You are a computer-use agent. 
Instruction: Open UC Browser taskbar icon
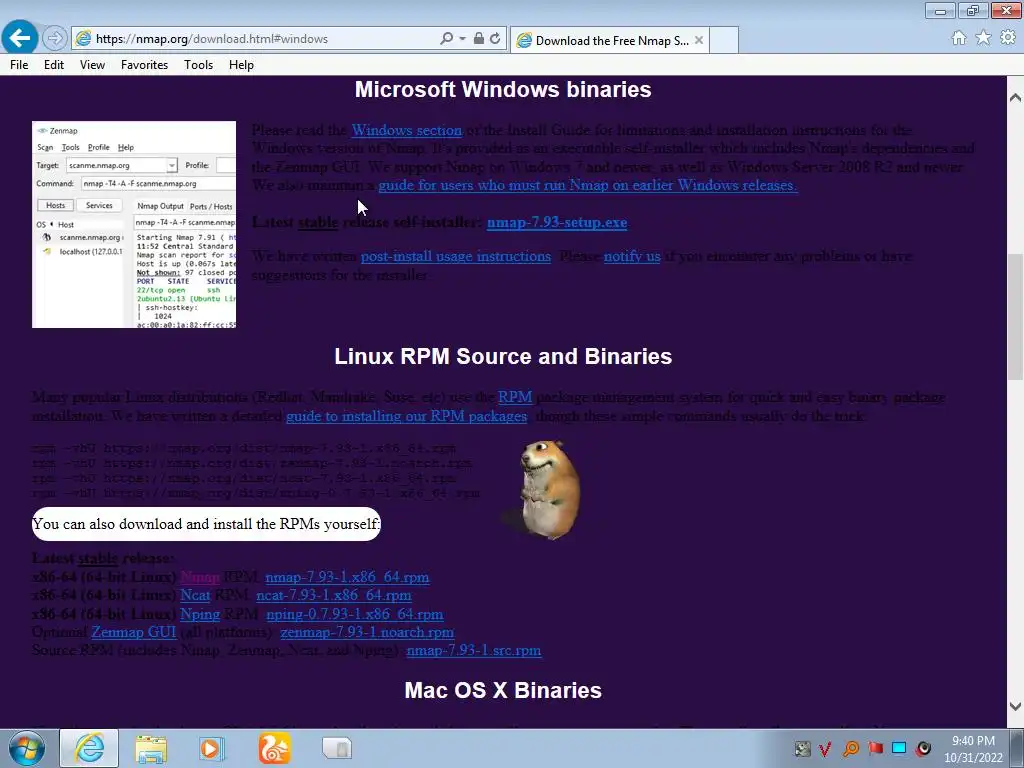(274, 748)
